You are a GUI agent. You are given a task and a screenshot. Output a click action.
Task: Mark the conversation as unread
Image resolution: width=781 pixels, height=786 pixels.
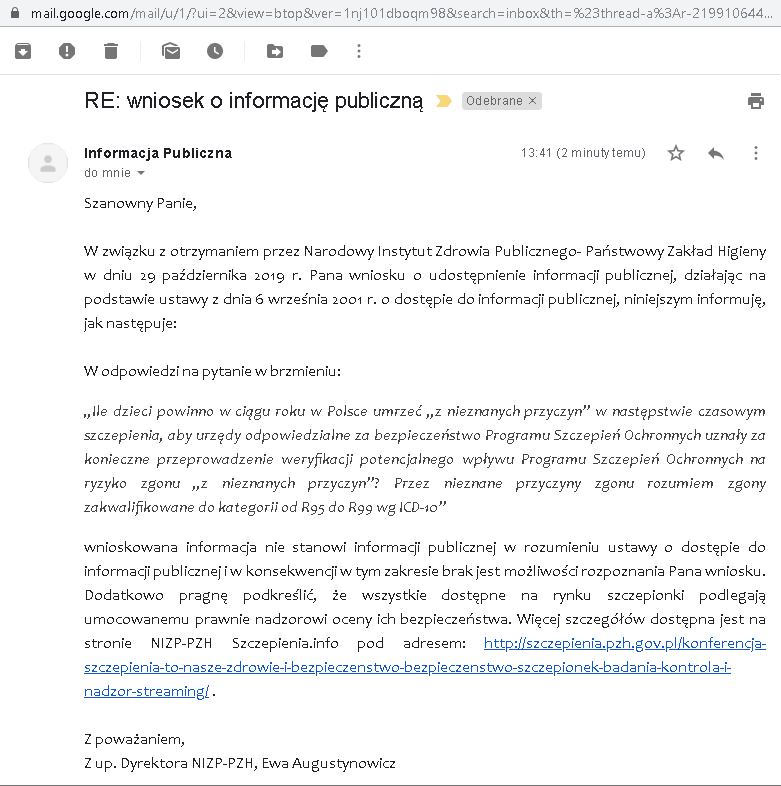(x=171, y=51)
